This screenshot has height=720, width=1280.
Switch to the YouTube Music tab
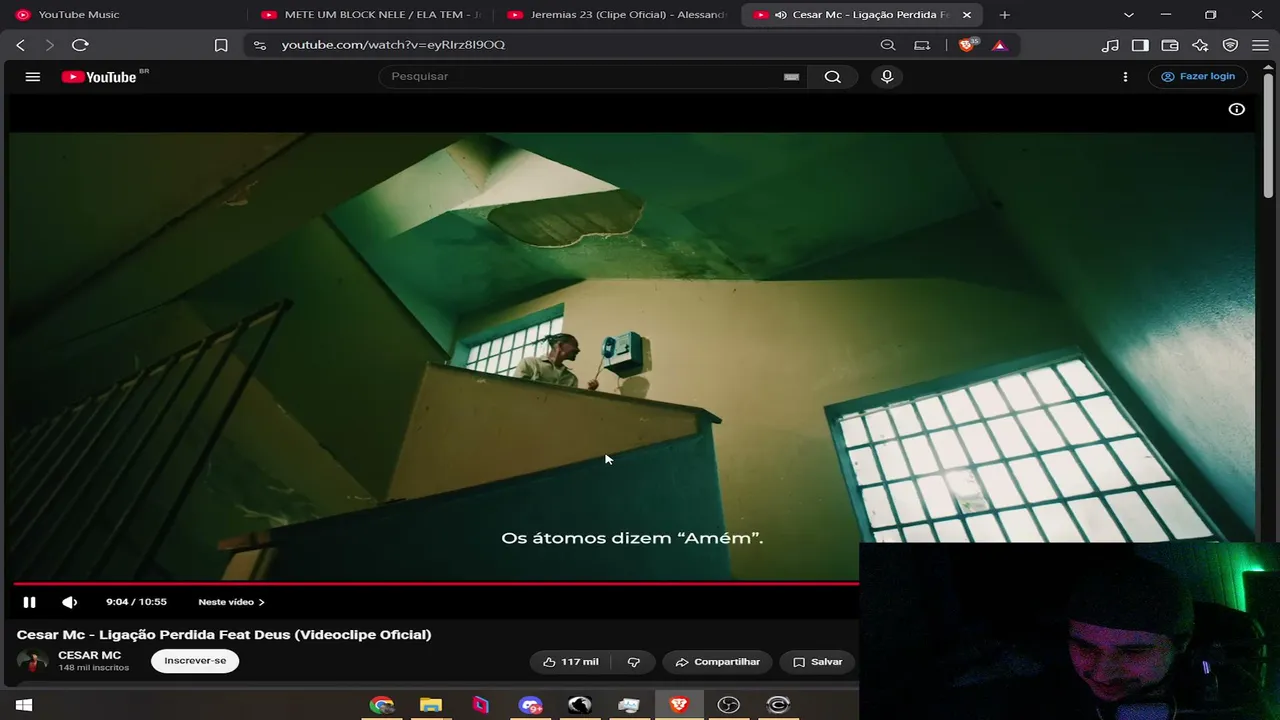124,15
